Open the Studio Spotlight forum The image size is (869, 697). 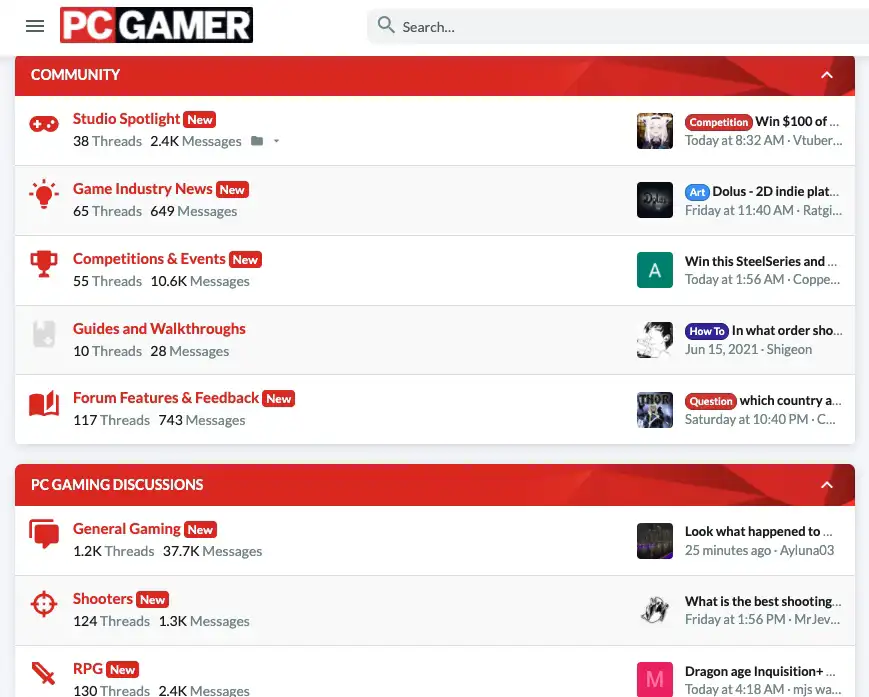point(126,119)
